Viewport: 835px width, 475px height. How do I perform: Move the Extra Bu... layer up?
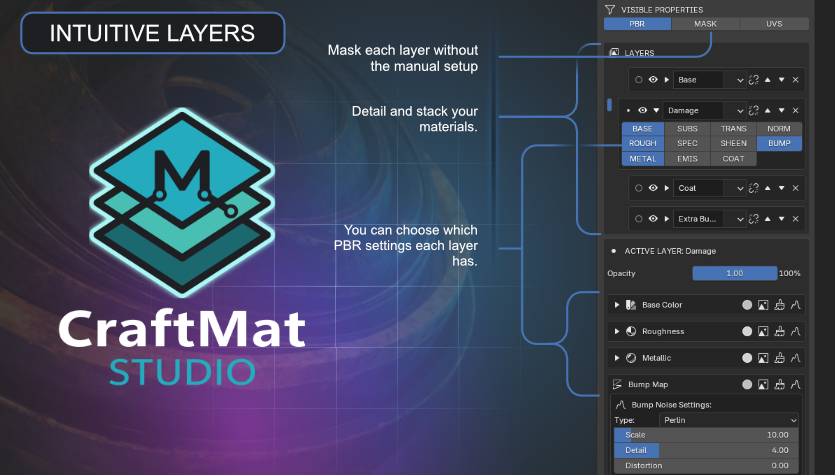tap(767, 219)
